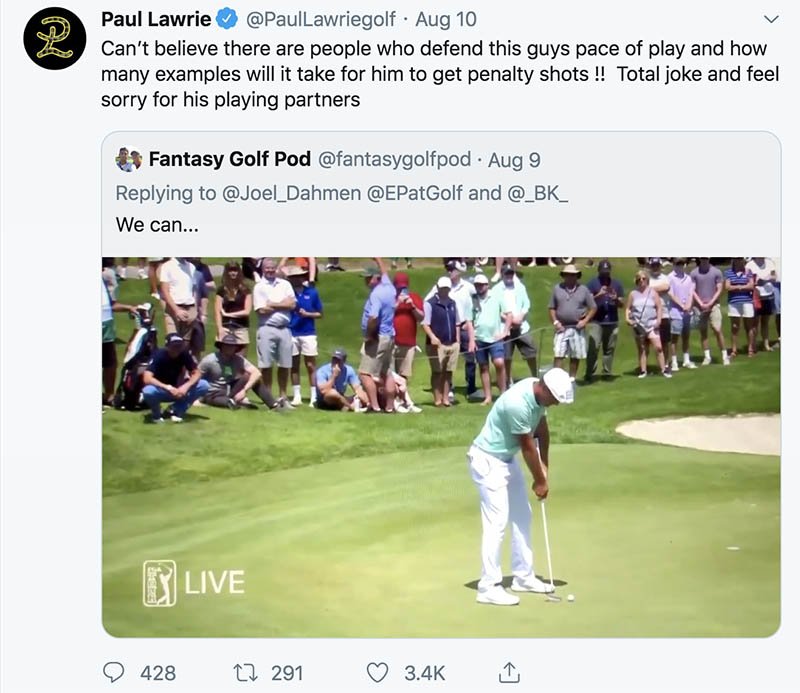
Task: Click the blue verified badge
Action: 225,19
